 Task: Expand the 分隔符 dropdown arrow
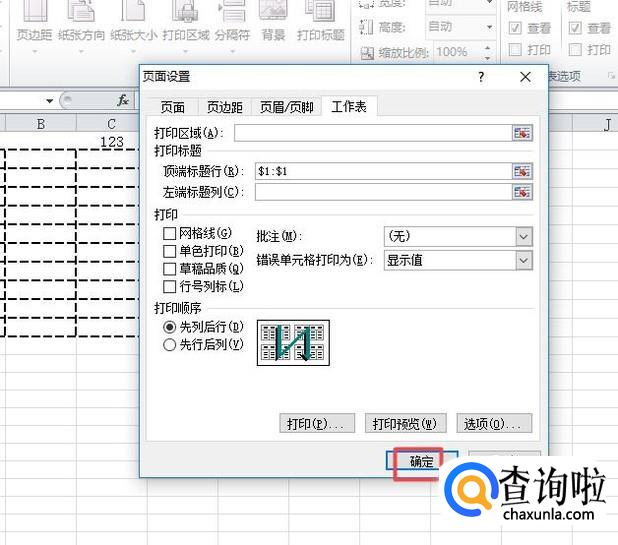coord(233,51)
